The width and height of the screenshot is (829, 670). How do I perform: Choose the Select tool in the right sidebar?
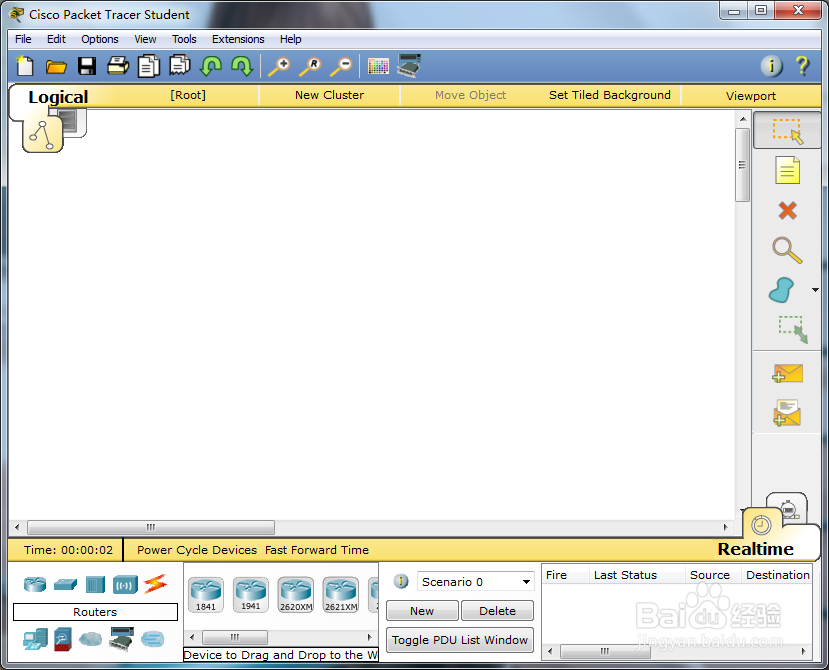tap(787, 131)
